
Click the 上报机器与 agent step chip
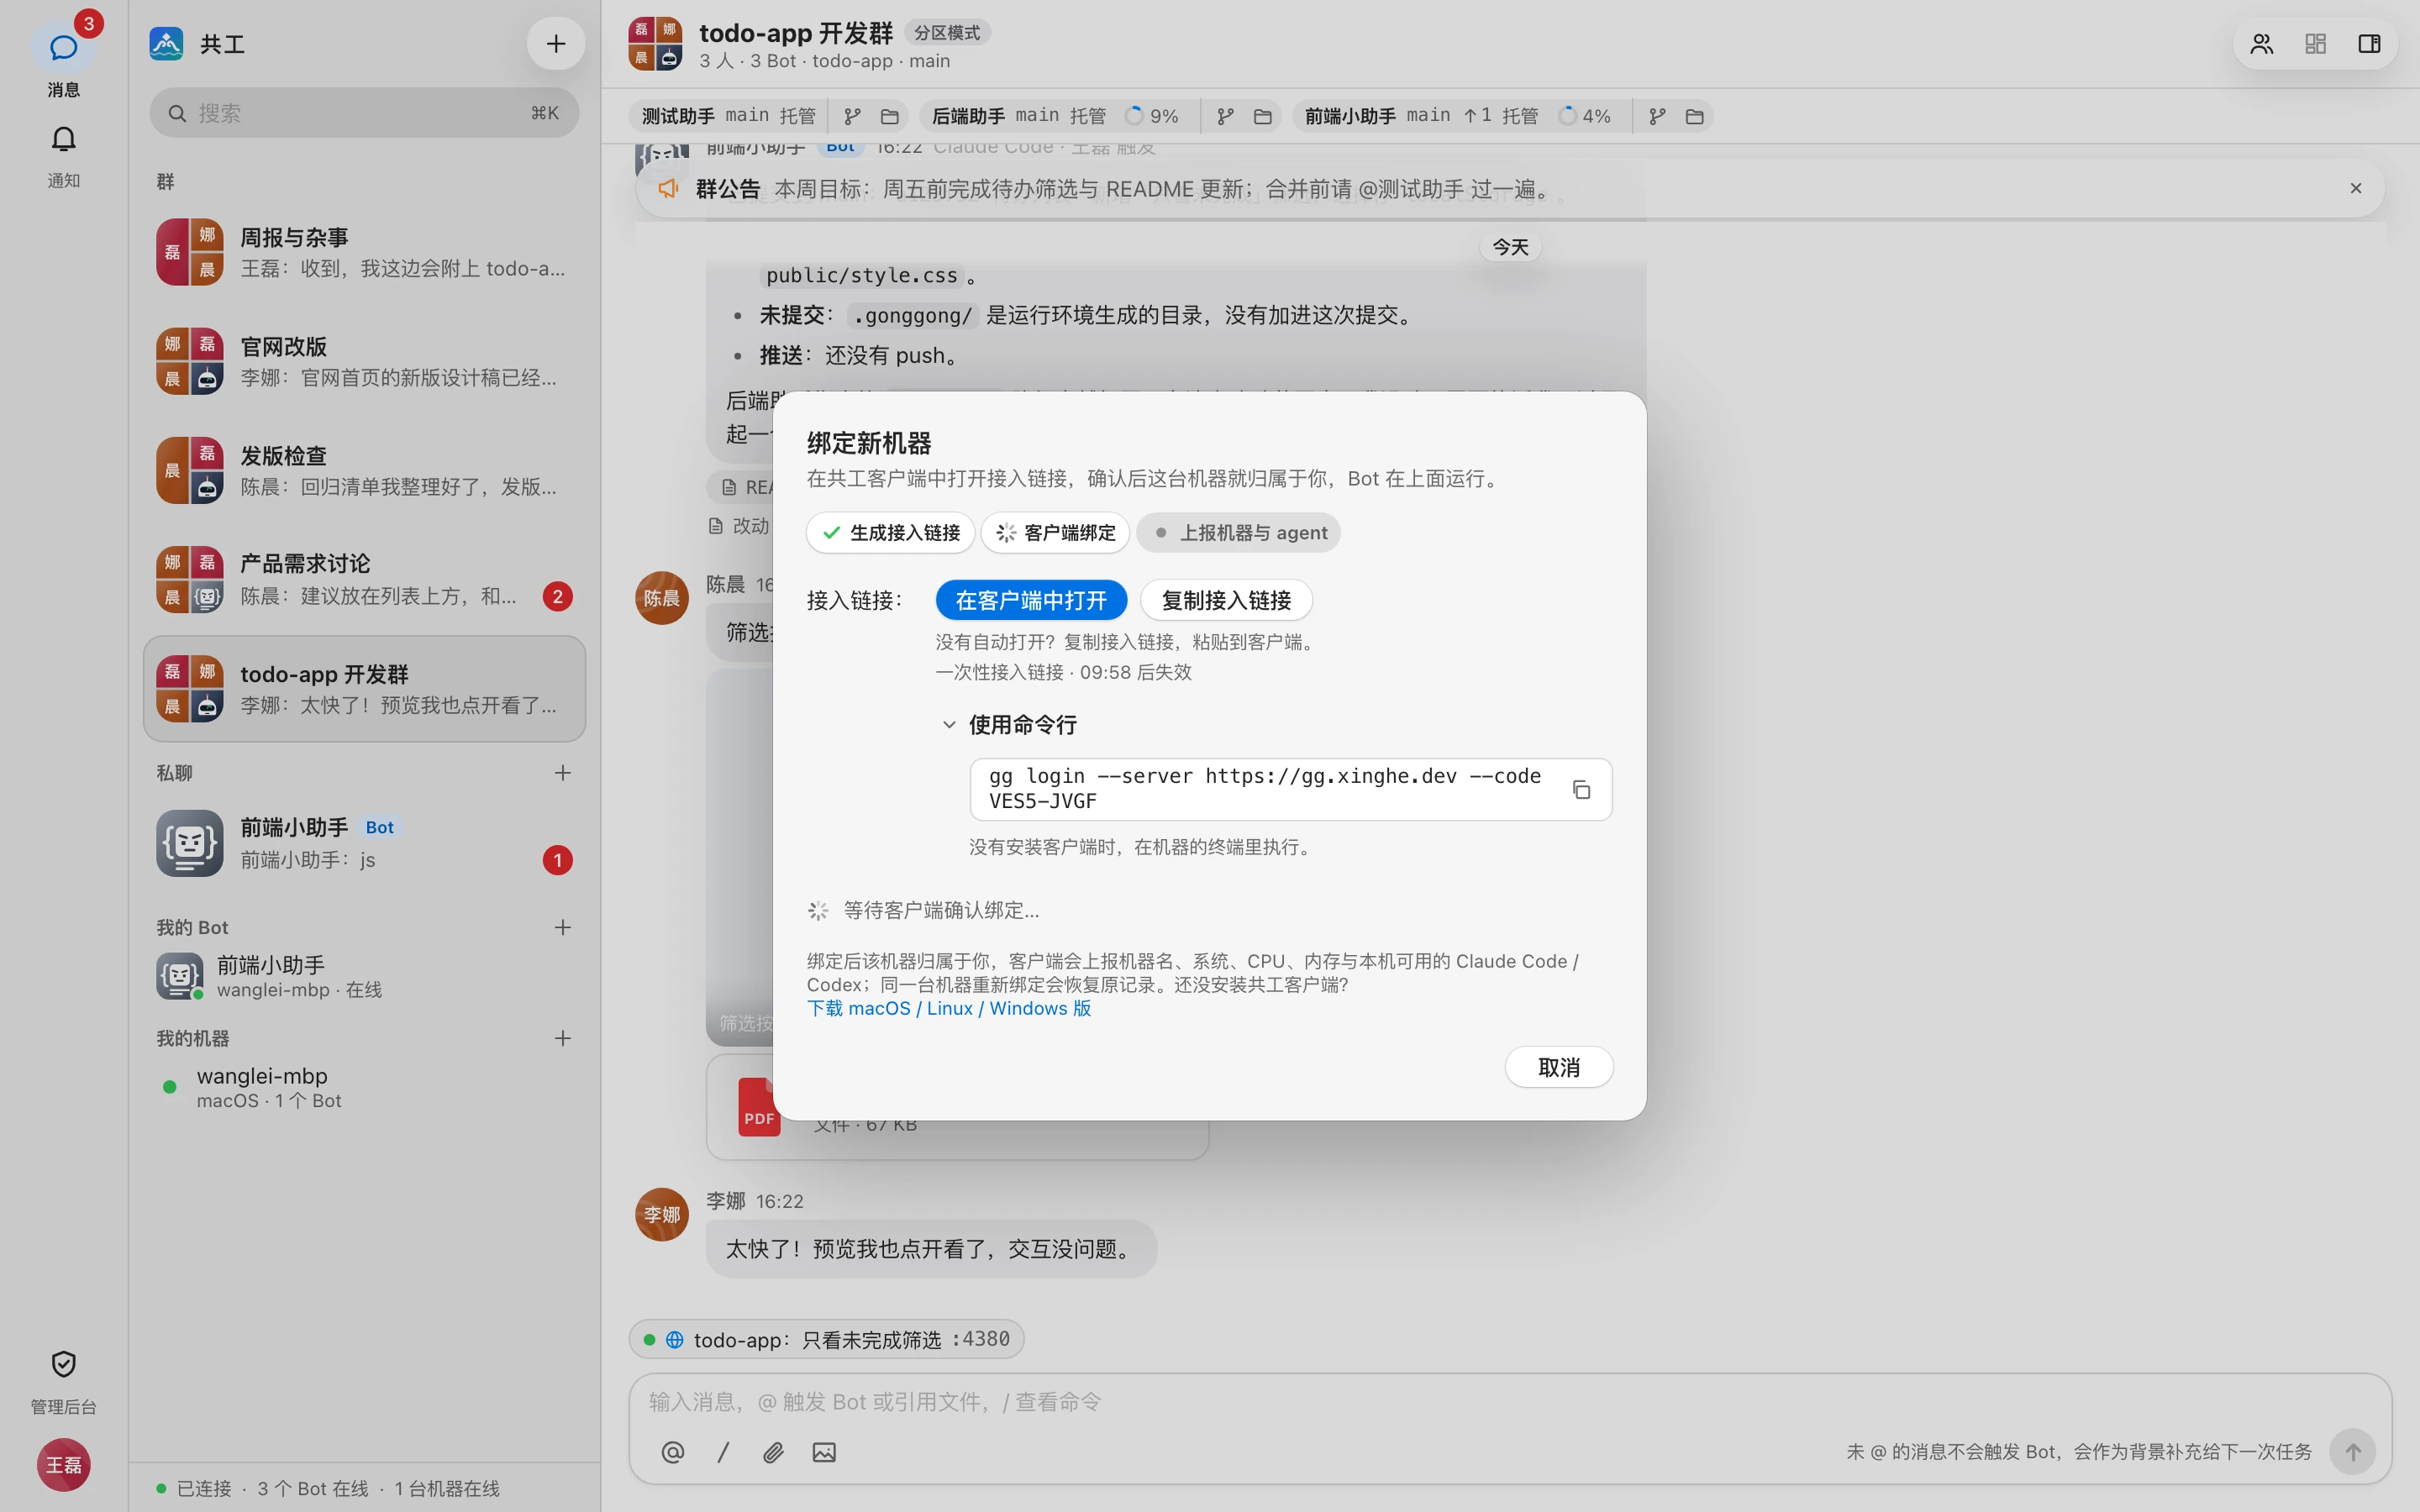[x=1238, y=533]
